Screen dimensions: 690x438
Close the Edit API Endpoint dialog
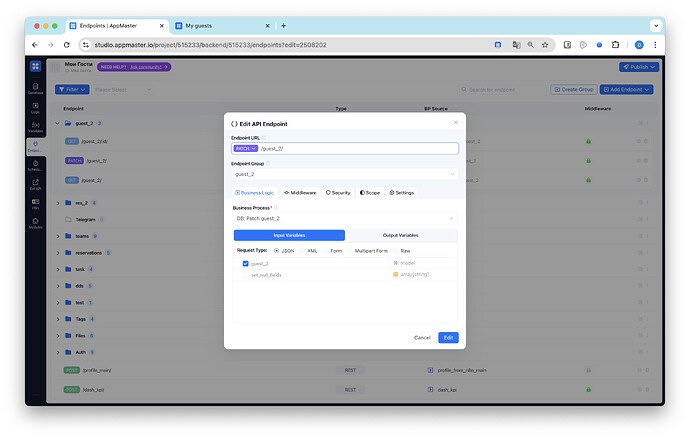point(455,122)
